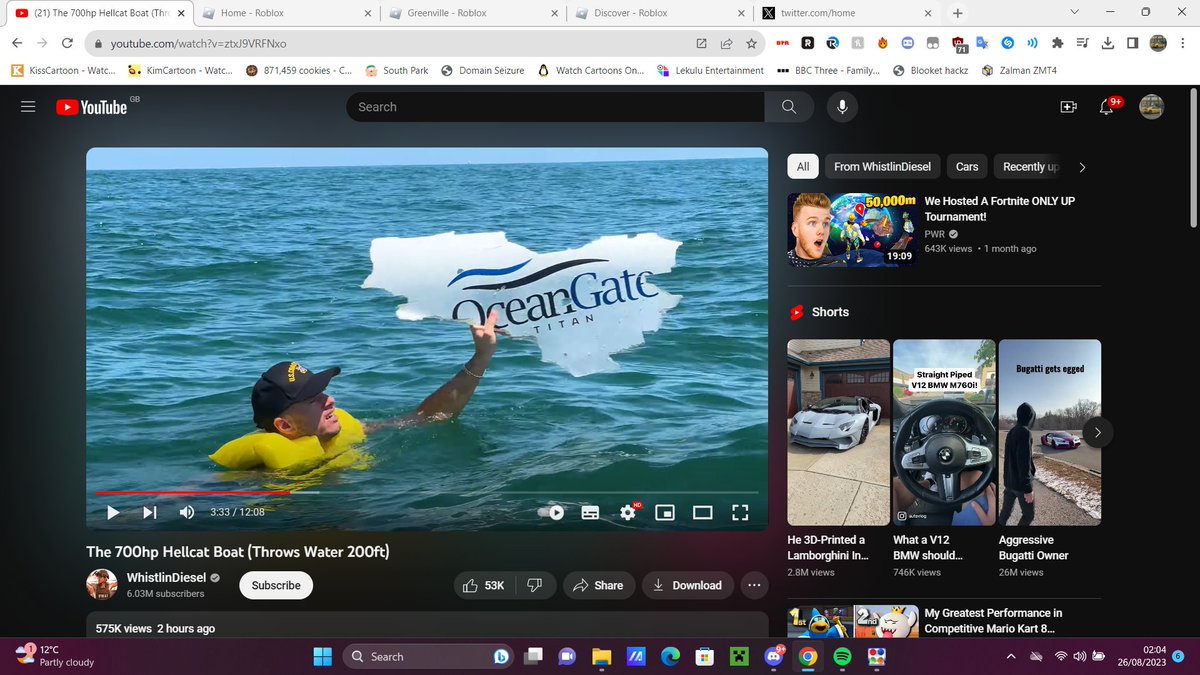Dislike the video with thumbs down
The height and width of the screenshot is (675, 1200).
(535, 585)
